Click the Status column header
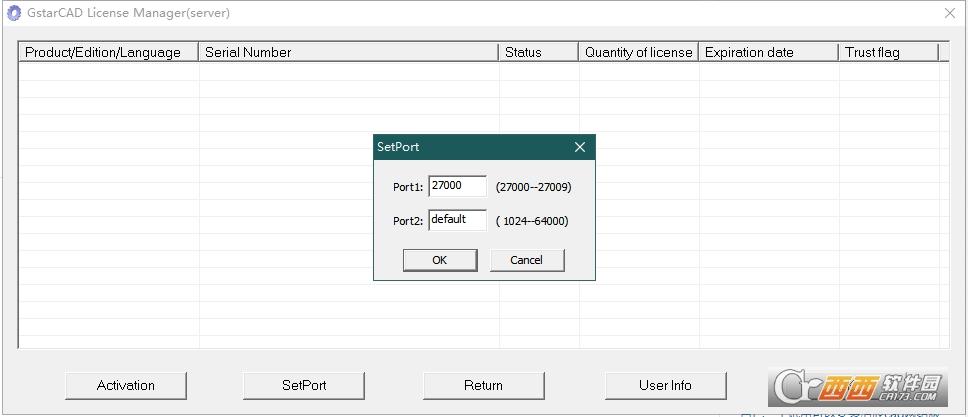Image resolution: width=968 pixels, height=417 pixels. pos(538,53)
